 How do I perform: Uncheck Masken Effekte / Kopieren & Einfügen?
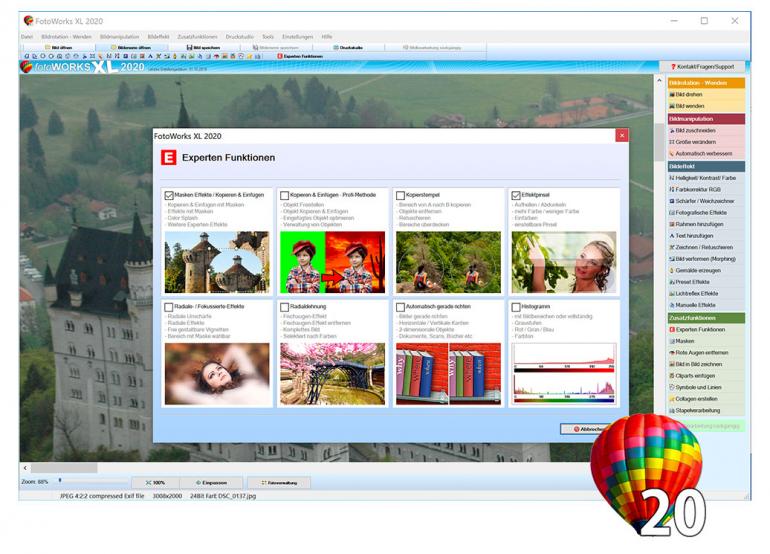[x=169, y=195]
